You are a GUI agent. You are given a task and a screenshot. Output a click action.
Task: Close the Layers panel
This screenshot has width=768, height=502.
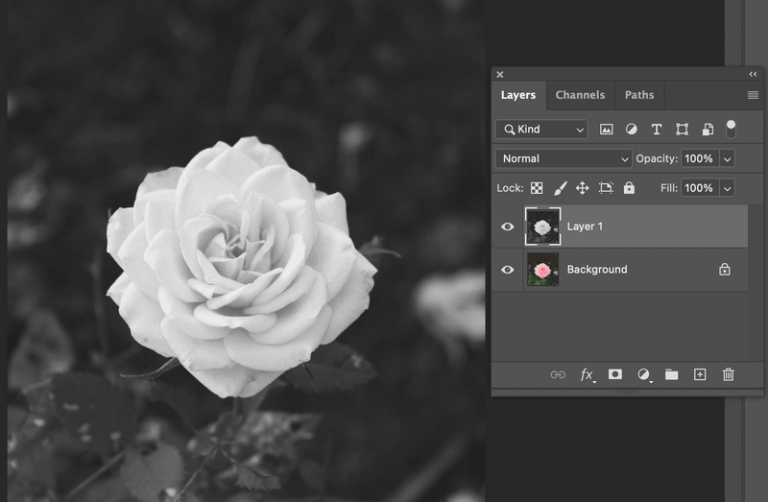500,74
